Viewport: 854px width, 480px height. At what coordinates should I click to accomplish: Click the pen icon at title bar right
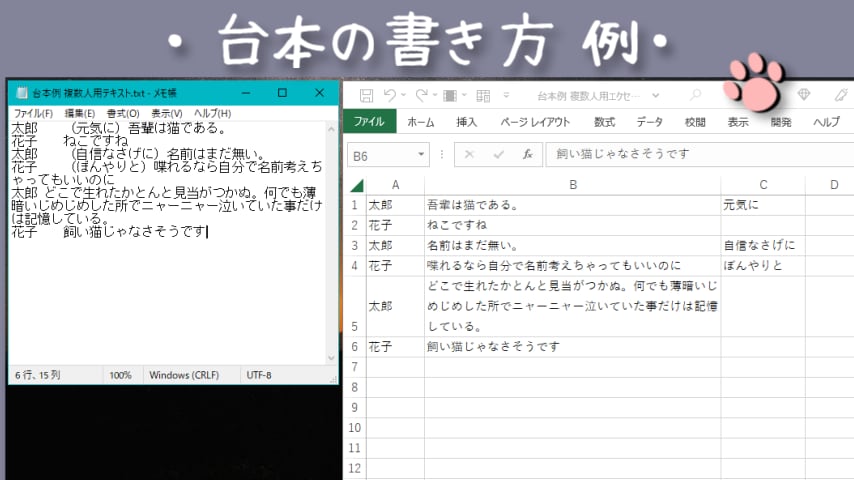point(841,95)
